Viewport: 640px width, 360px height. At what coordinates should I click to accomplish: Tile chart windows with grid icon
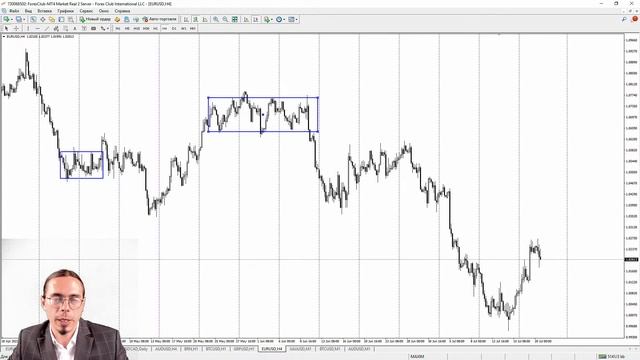pyautogui.click(x=235, y=19)
